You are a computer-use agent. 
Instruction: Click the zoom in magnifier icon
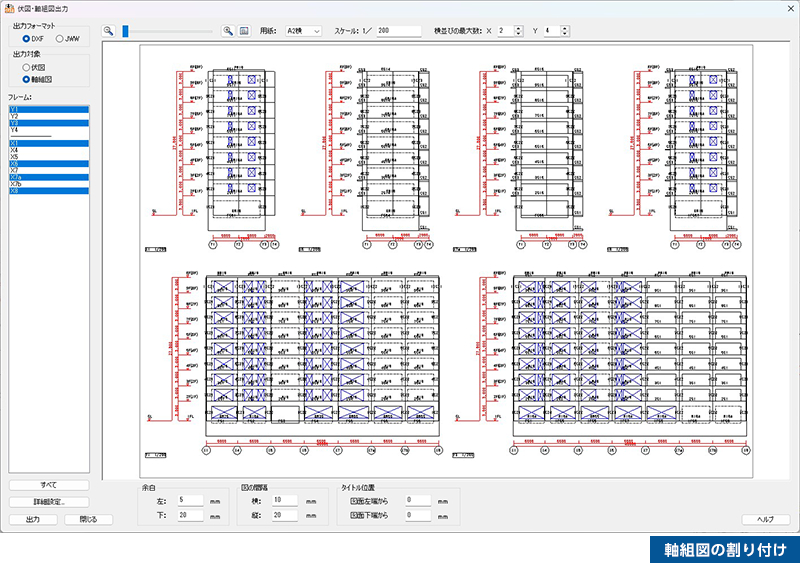(x=228, y=31)
